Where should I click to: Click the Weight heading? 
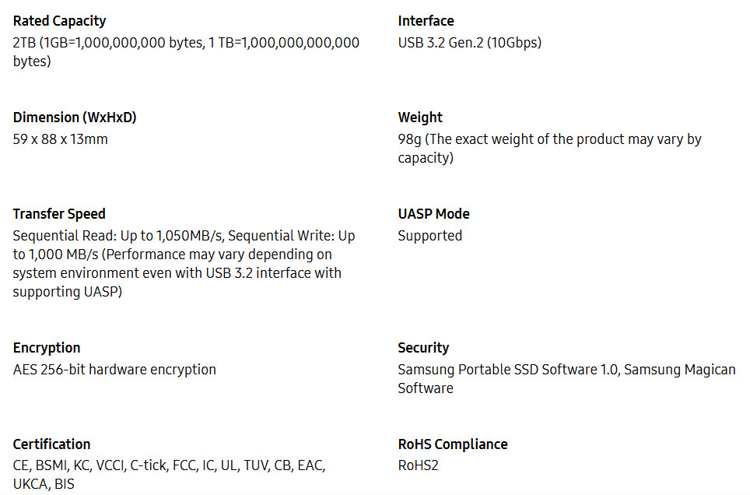(420, 118)
